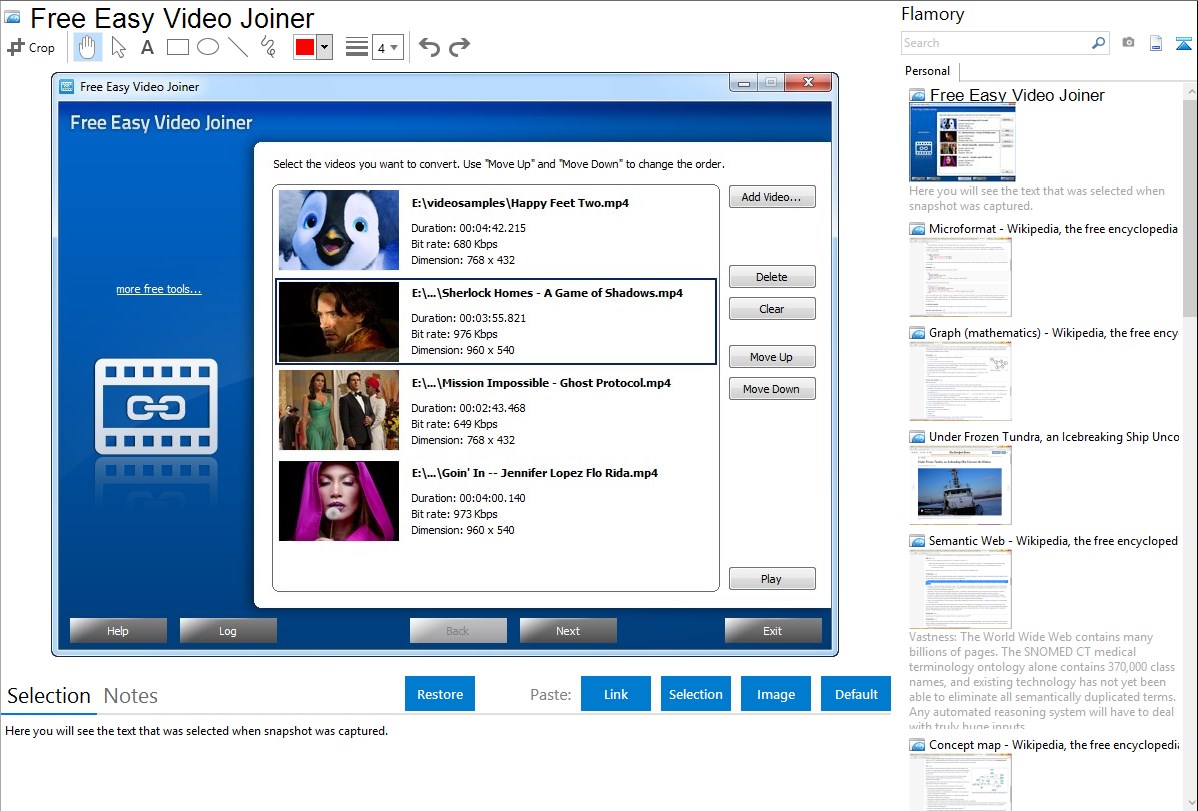Screen dimensions: 1198x811
Task: Click the Sherlock Homes video thumbnail
Action: click(338, 321)
